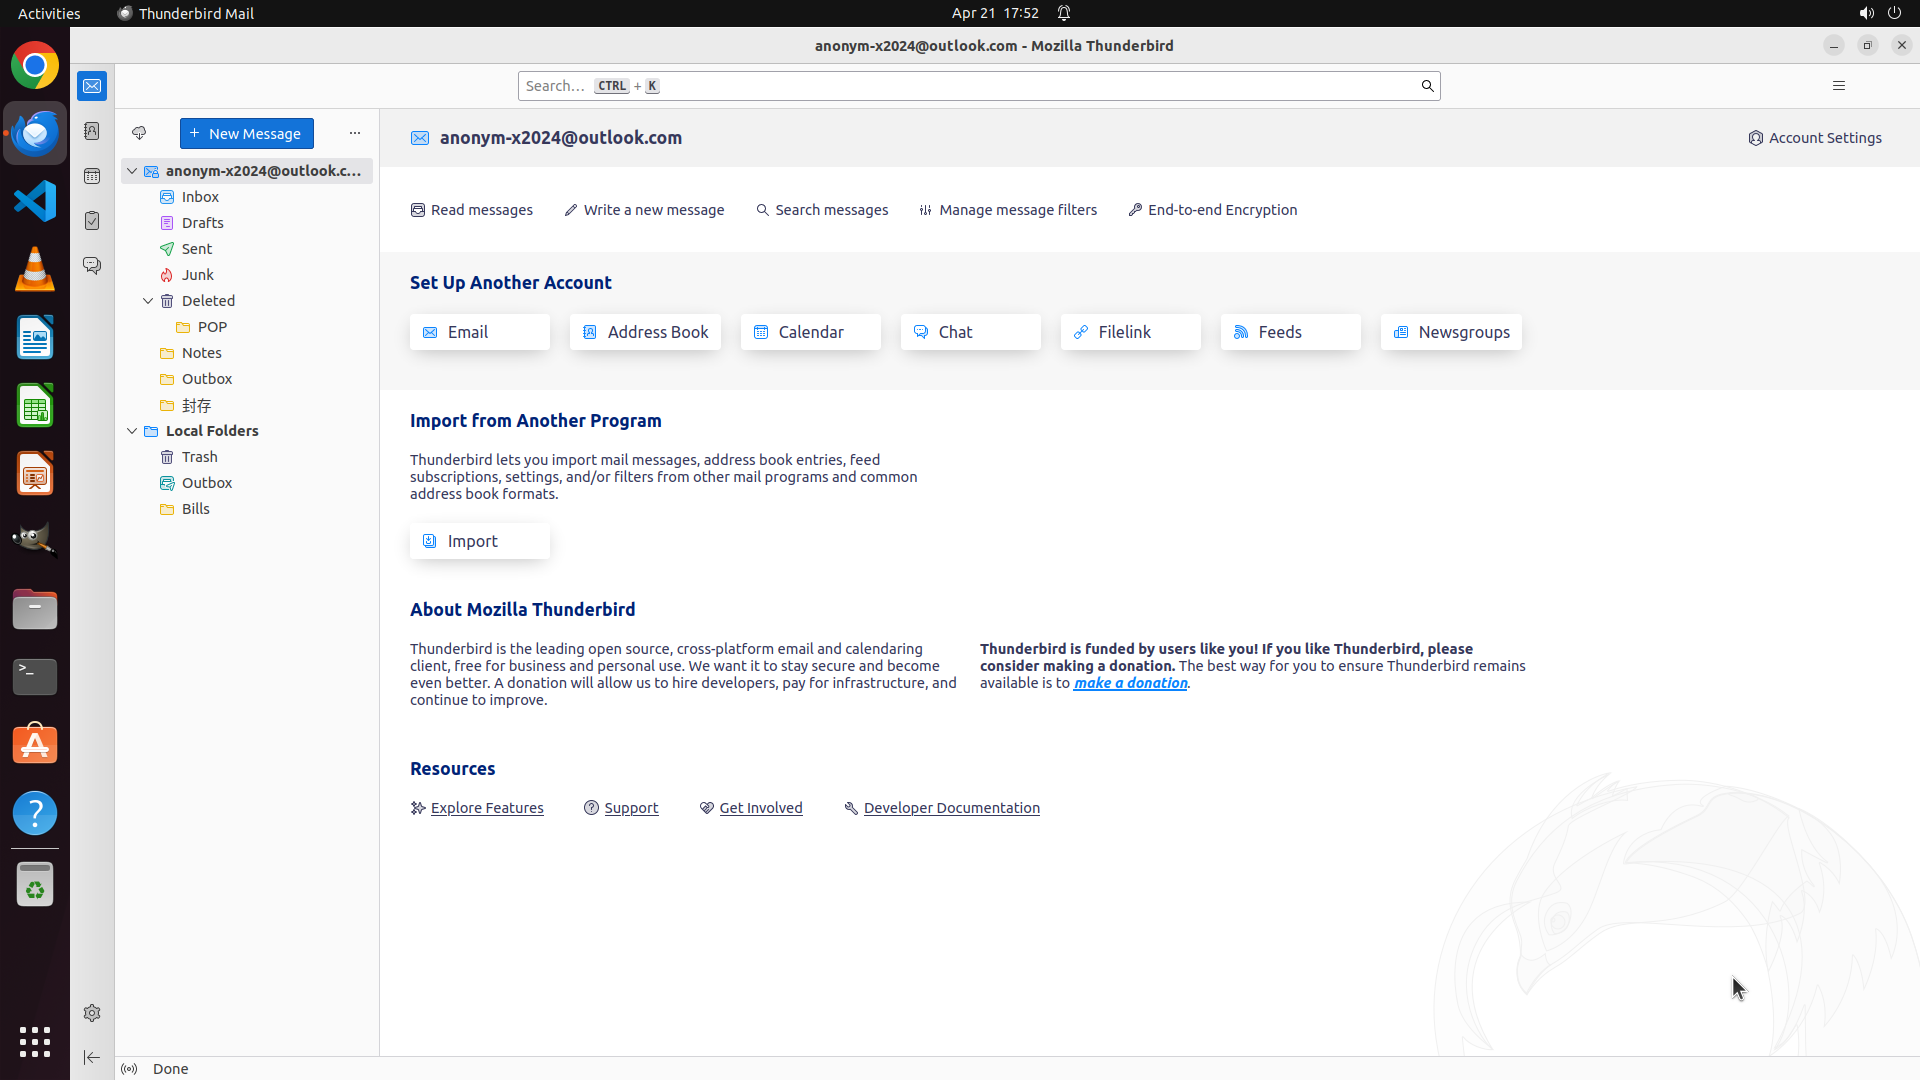Image resolution: width=1920 pixels, height=1080 pixels.
Task: Collapse the Local Folders tree
Action: pos(132,431)
